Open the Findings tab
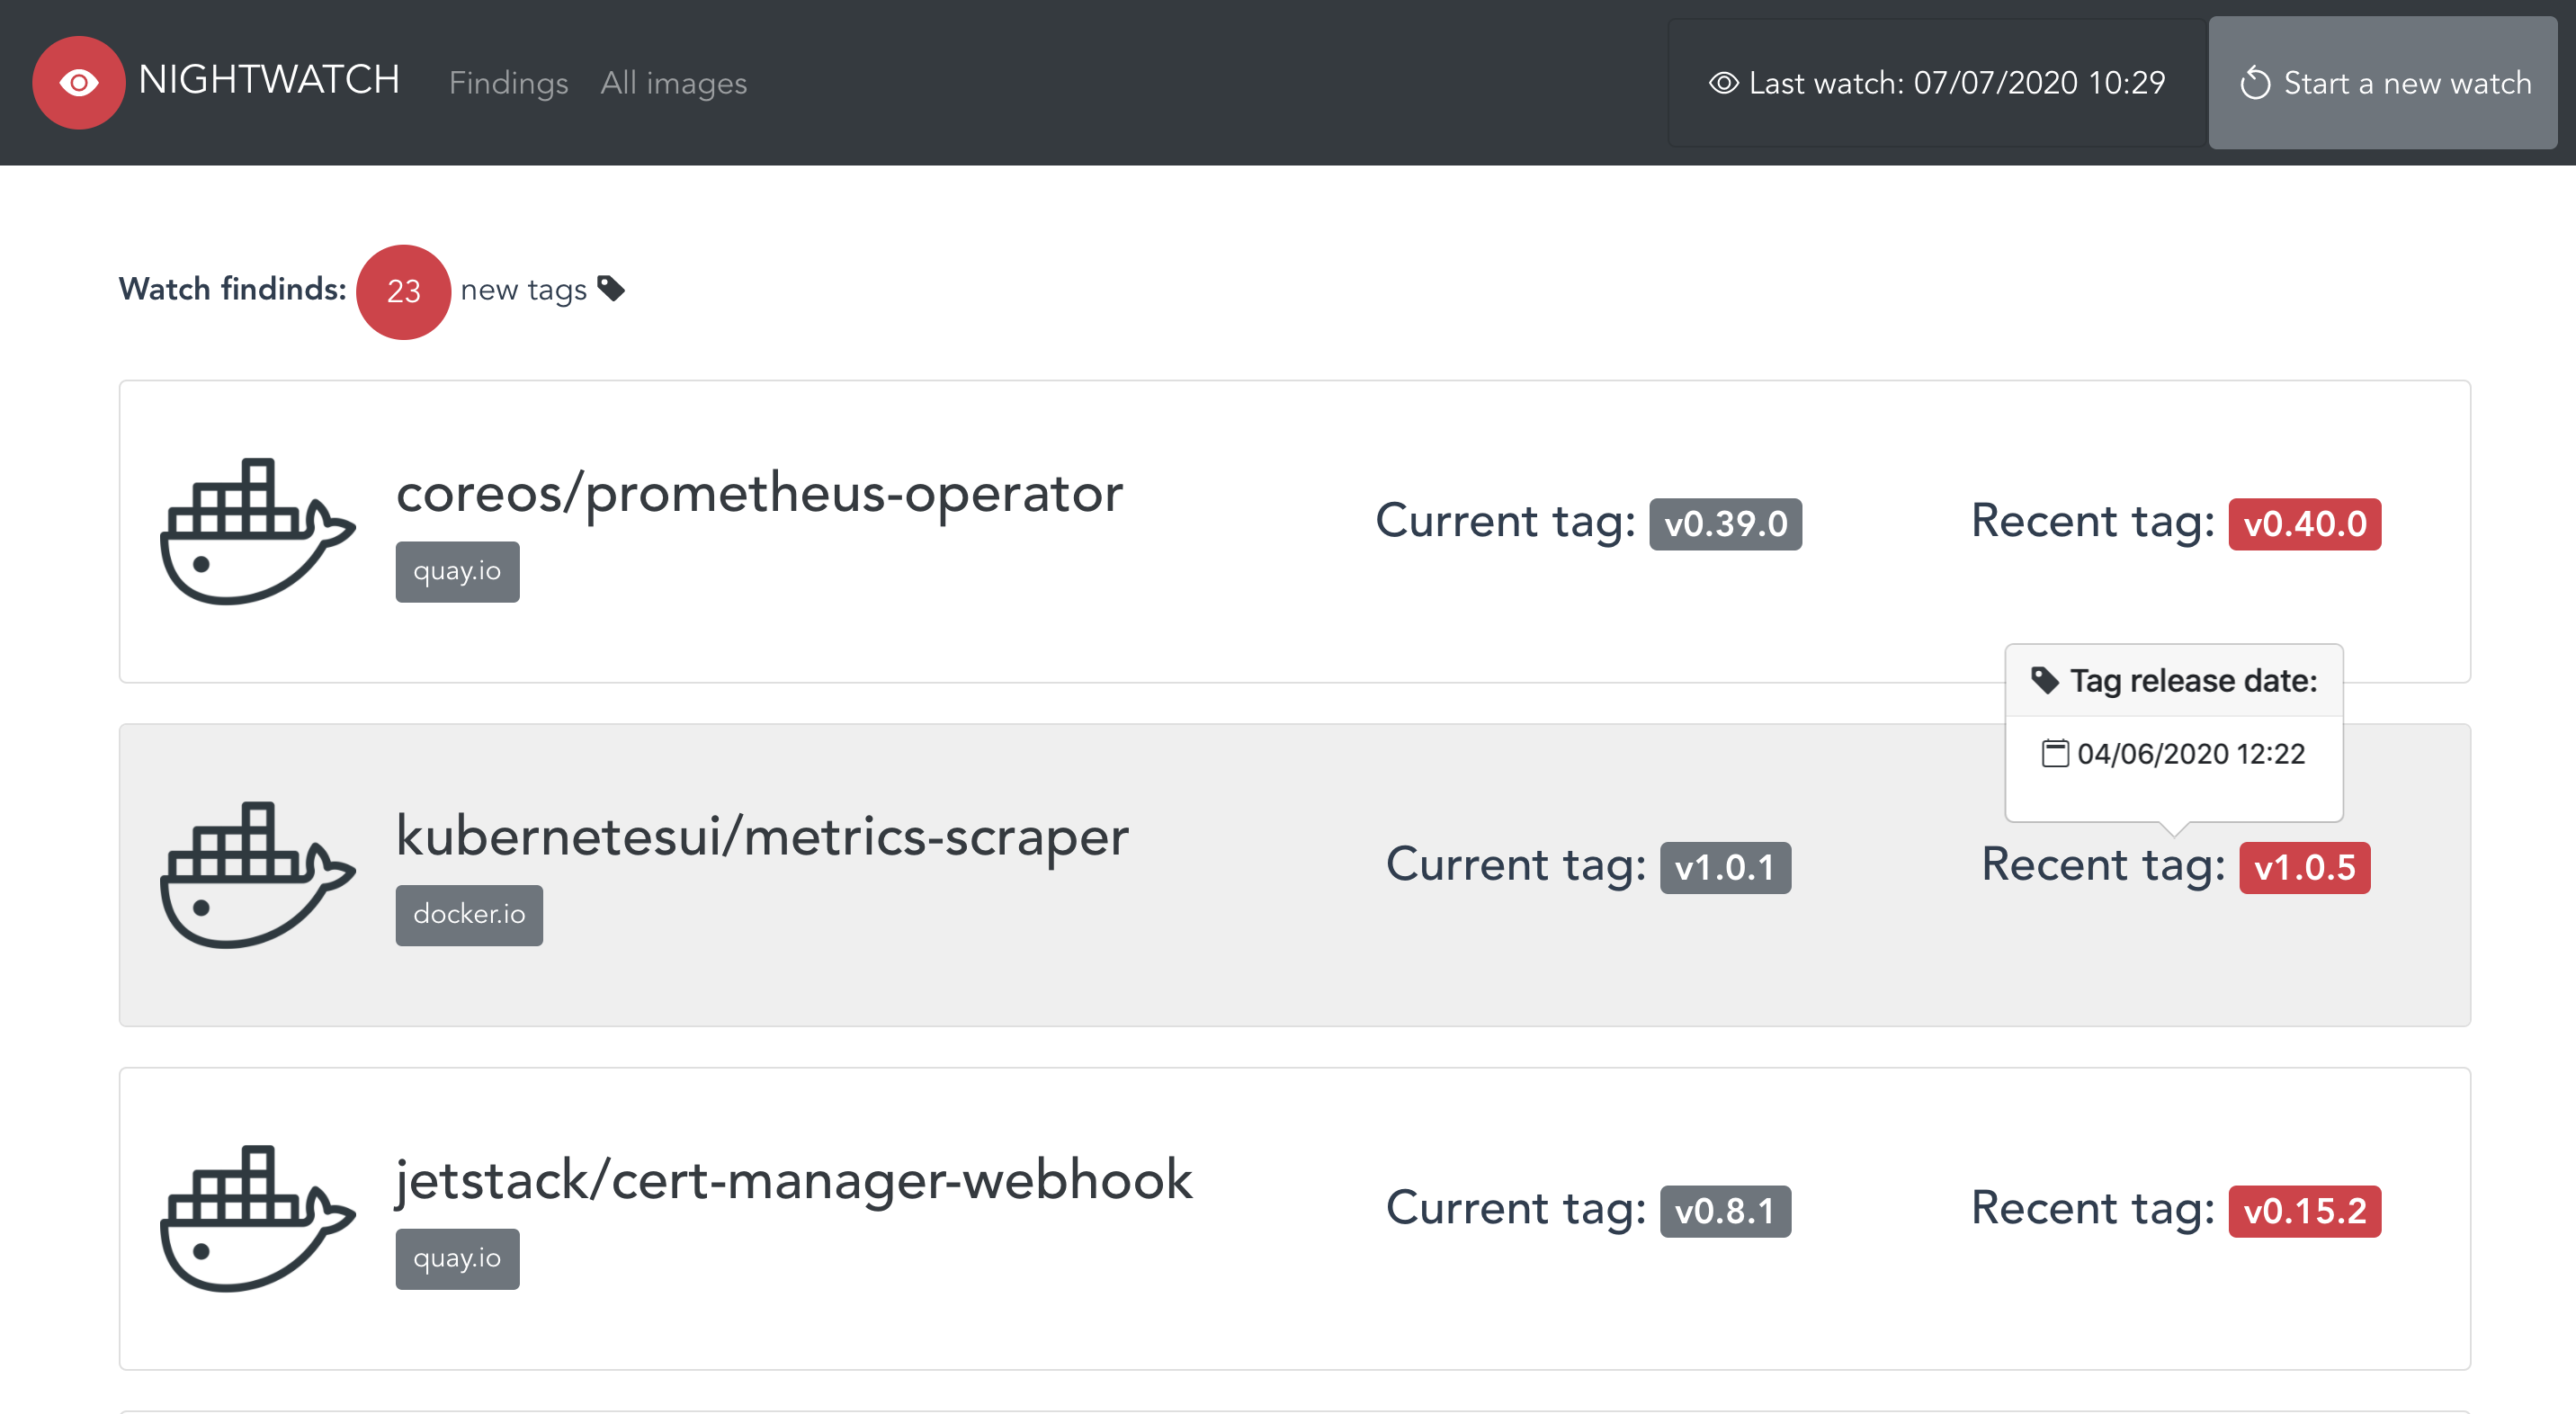The height and width of the screenshot is (1414, 2576). 508,83
